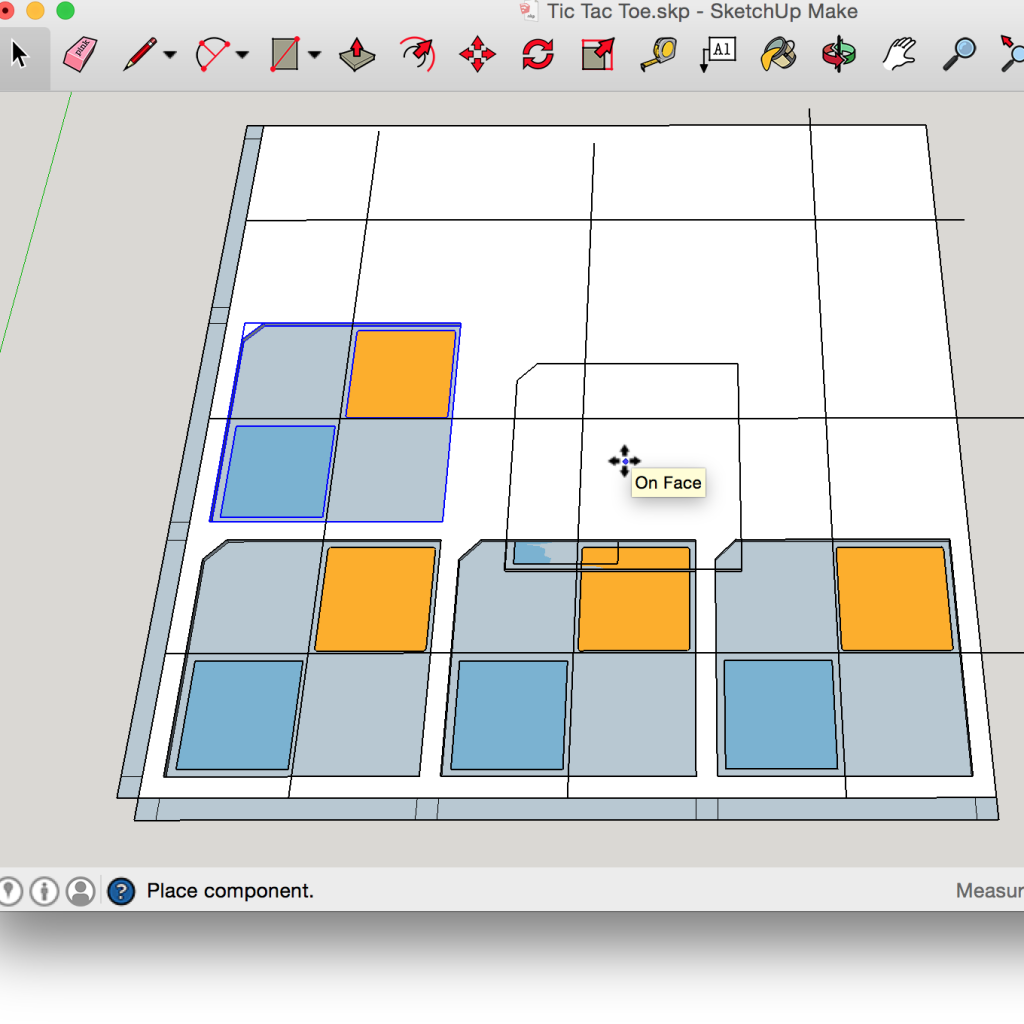Click the yellow minimize window button

pyautogui.click(x=35, y=10)
